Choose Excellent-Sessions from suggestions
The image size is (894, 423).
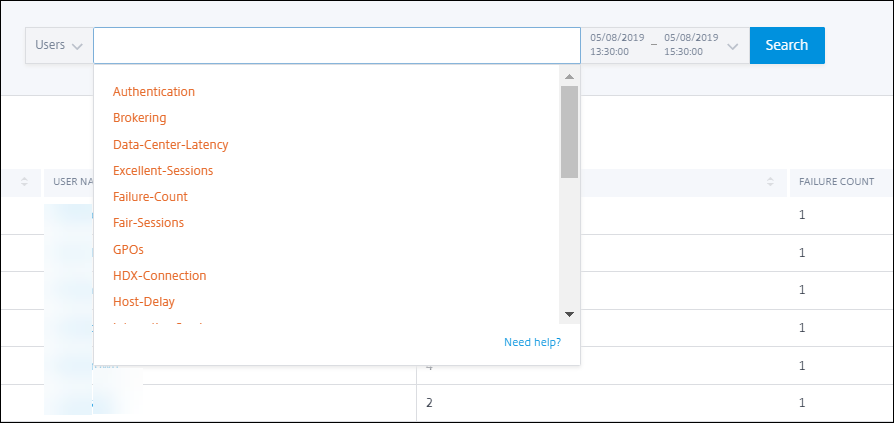[x=163, y=170]
